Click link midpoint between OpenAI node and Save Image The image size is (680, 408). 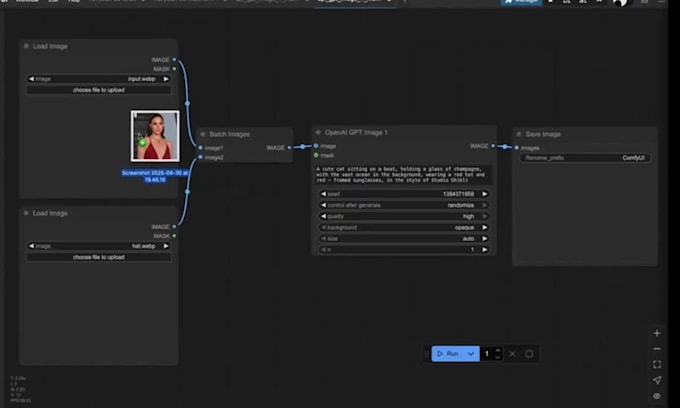pos(504,147)
